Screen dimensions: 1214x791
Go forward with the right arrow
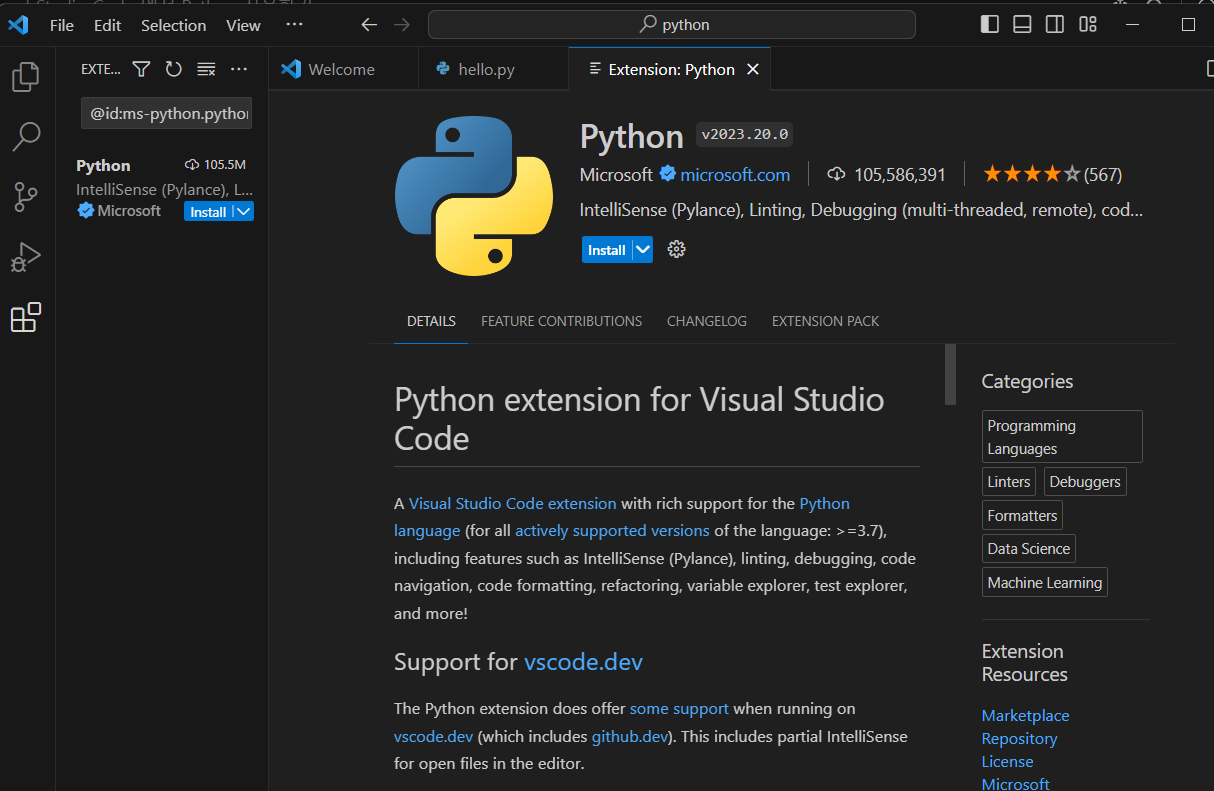pos(401,25)
